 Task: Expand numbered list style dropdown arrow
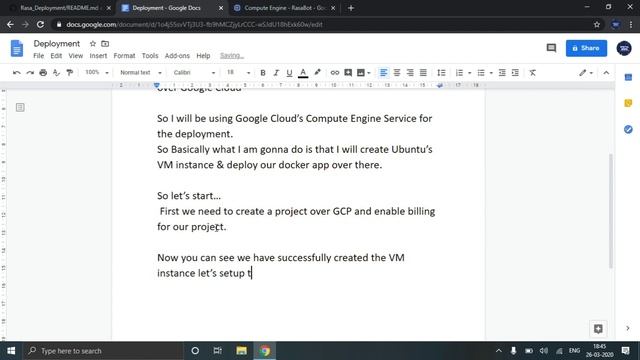469,73
